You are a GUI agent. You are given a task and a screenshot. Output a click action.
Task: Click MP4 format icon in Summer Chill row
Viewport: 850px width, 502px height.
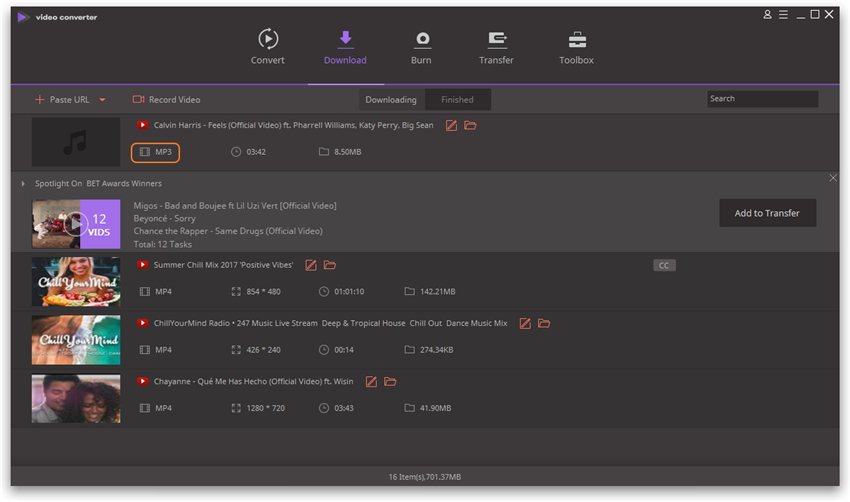pyautogui.click(x=145, y=292)
